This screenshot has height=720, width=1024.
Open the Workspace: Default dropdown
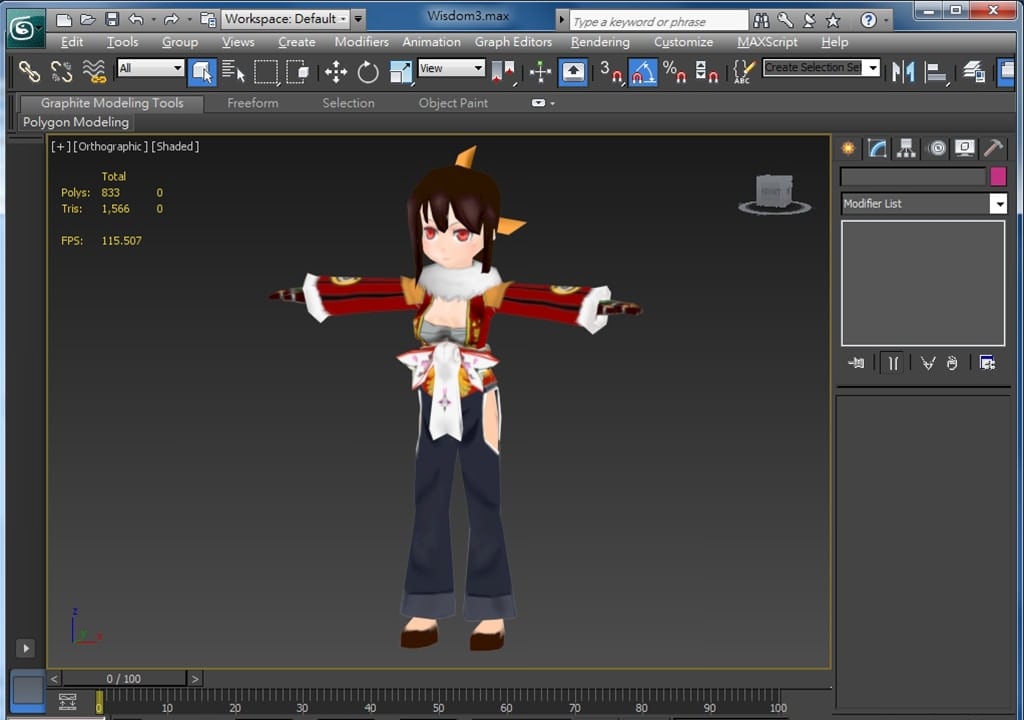tap(285, 18)
